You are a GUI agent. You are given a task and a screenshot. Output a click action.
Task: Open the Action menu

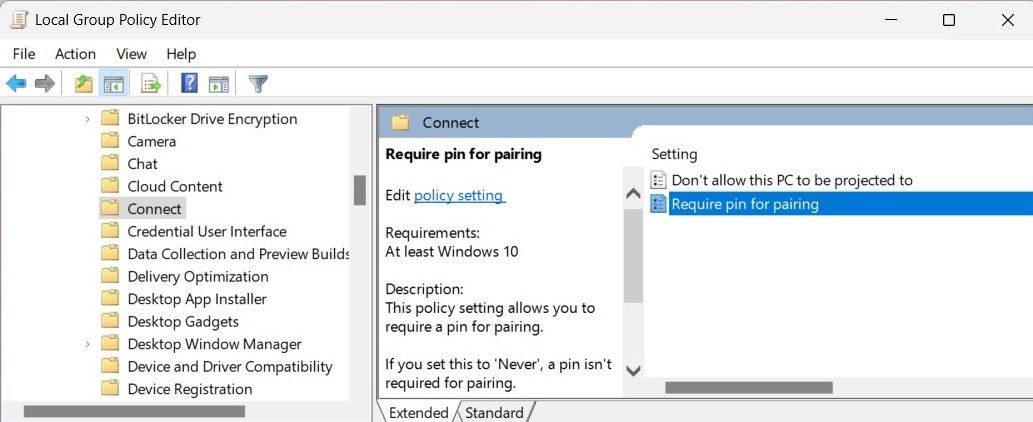point(75,54)
